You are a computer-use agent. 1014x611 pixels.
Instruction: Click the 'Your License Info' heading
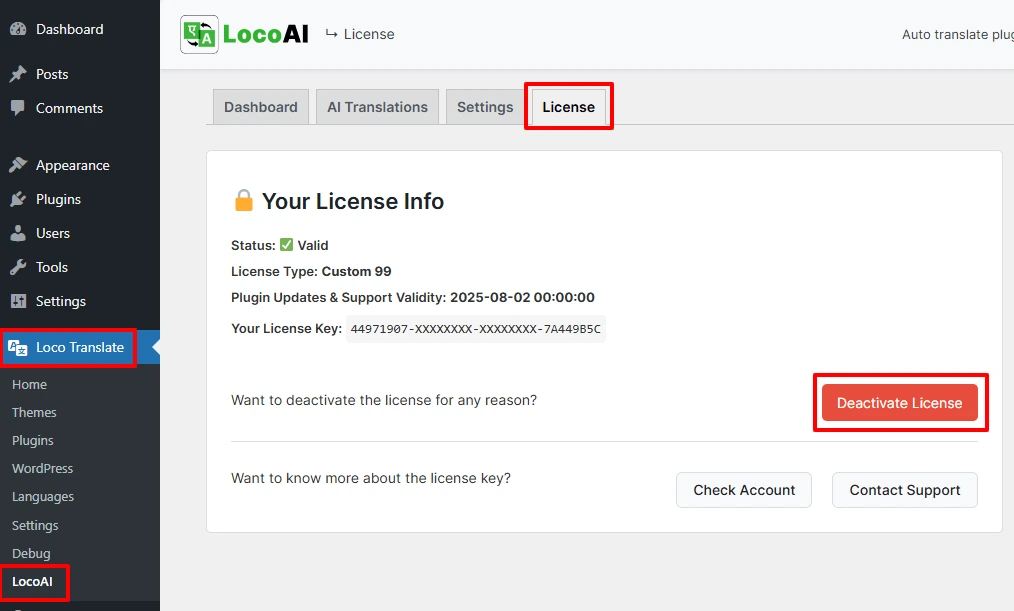point(352,201)
